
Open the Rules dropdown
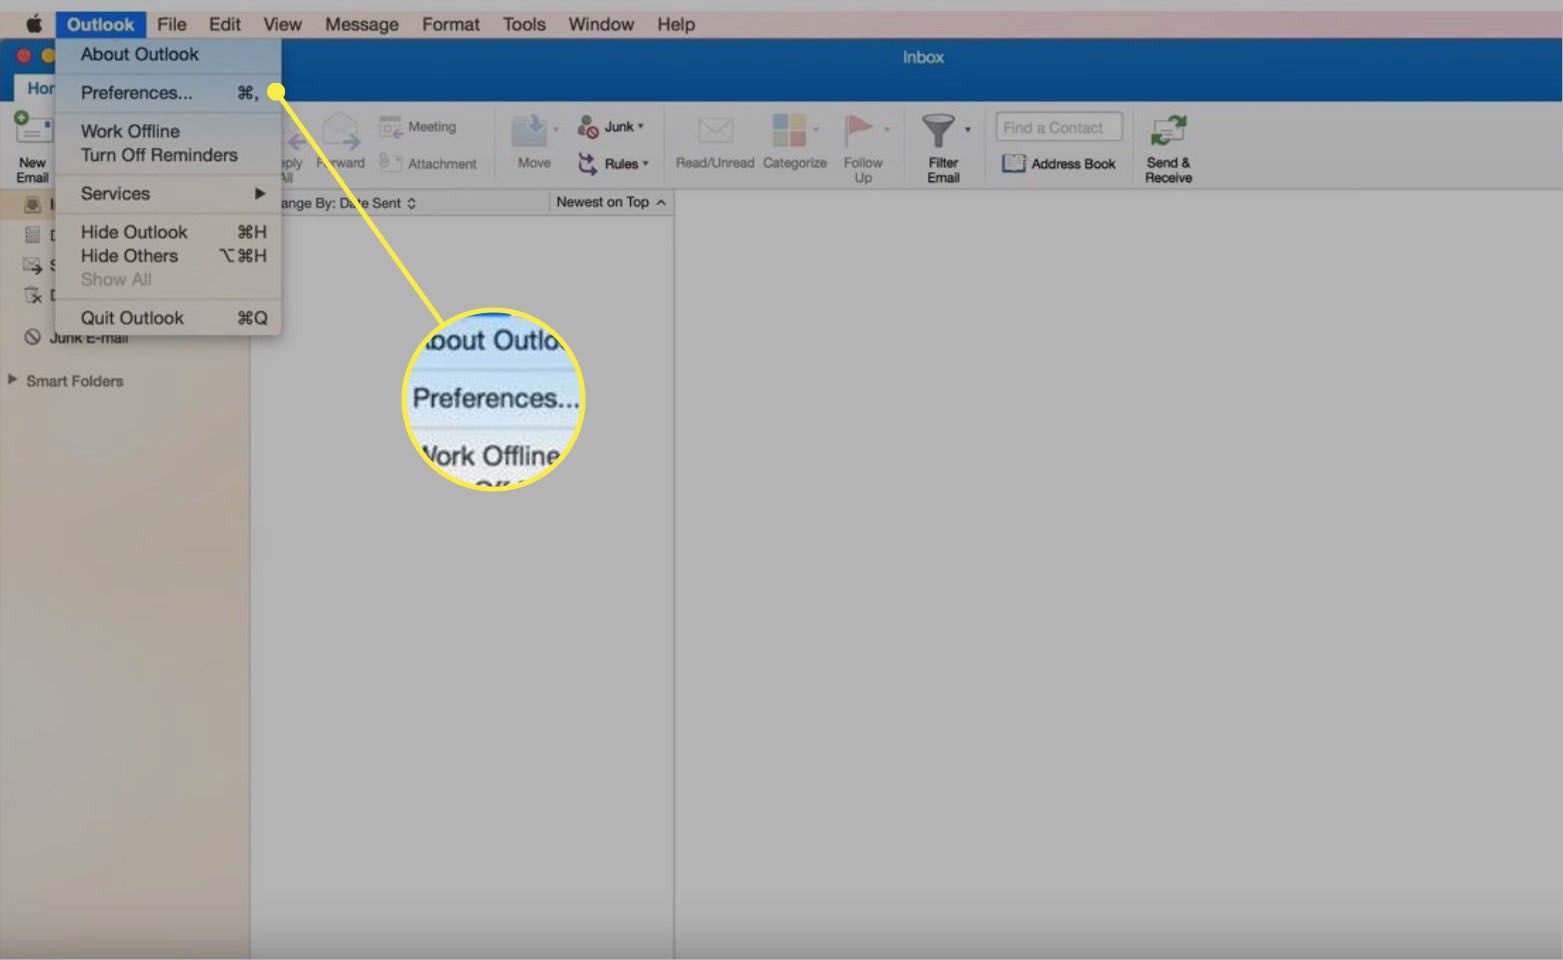[x=613, y=163]
